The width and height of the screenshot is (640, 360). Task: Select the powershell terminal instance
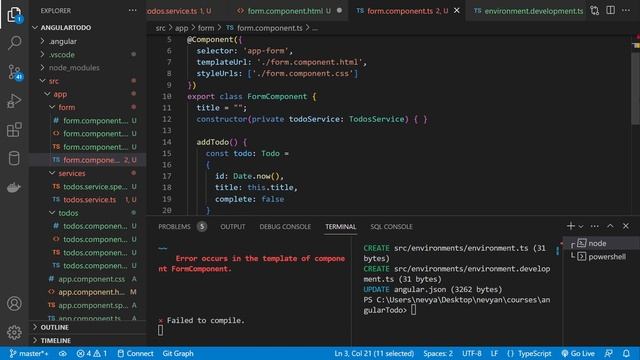(x=601, y=256)
